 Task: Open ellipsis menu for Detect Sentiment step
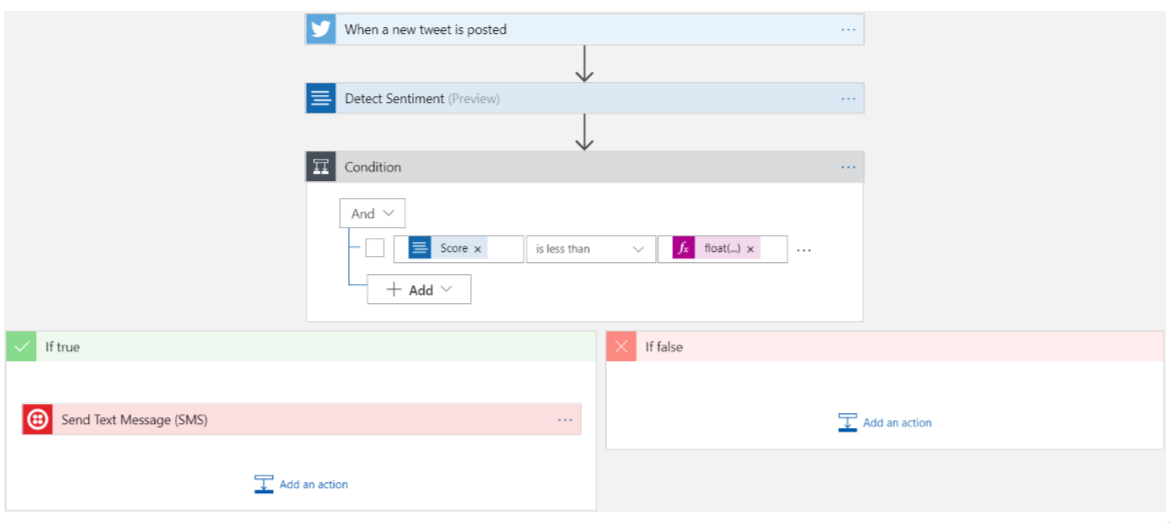848,99
